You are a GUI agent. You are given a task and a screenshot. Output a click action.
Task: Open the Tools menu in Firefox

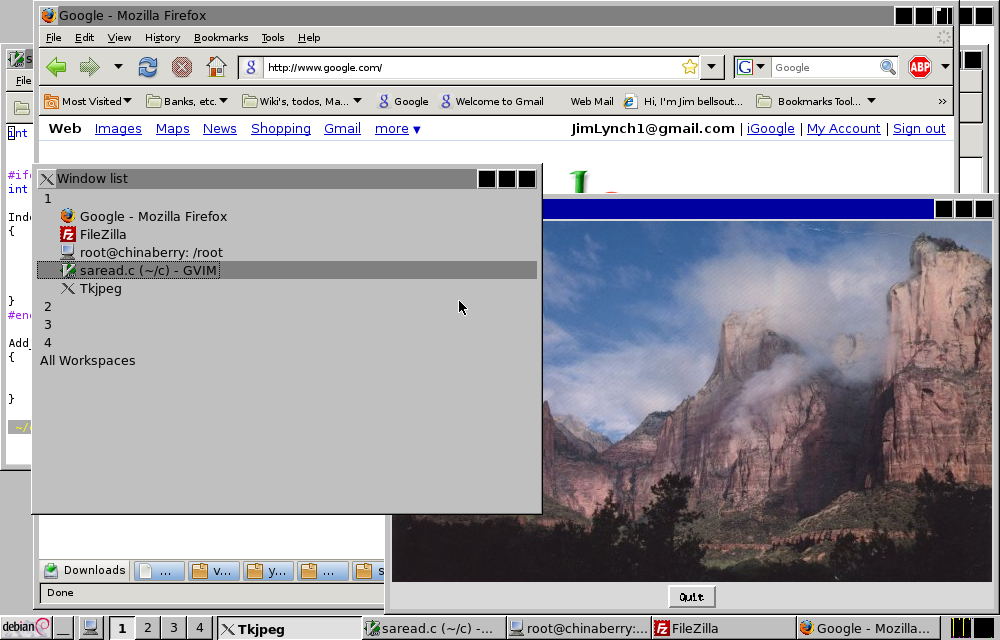click(273, 37)
